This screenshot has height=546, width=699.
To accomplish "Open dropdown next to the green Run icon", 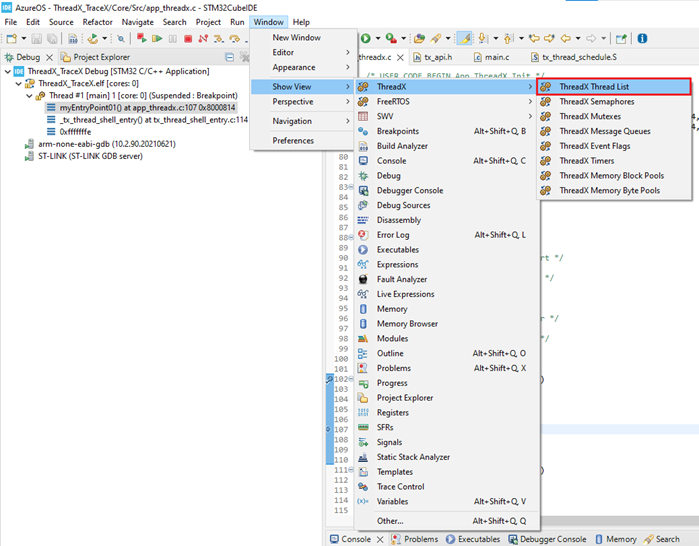I will [378, 39].
